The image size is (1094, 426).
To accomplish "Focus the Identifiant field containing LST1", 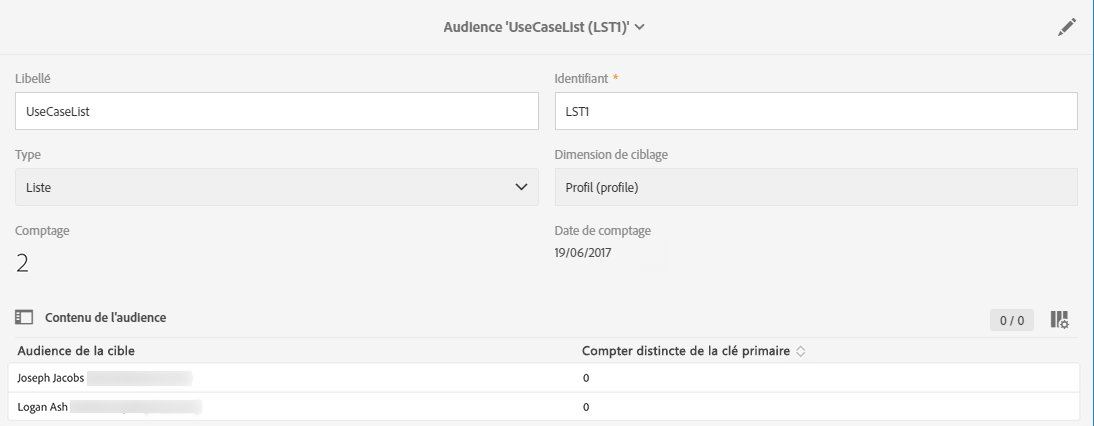I will [815, 111].
